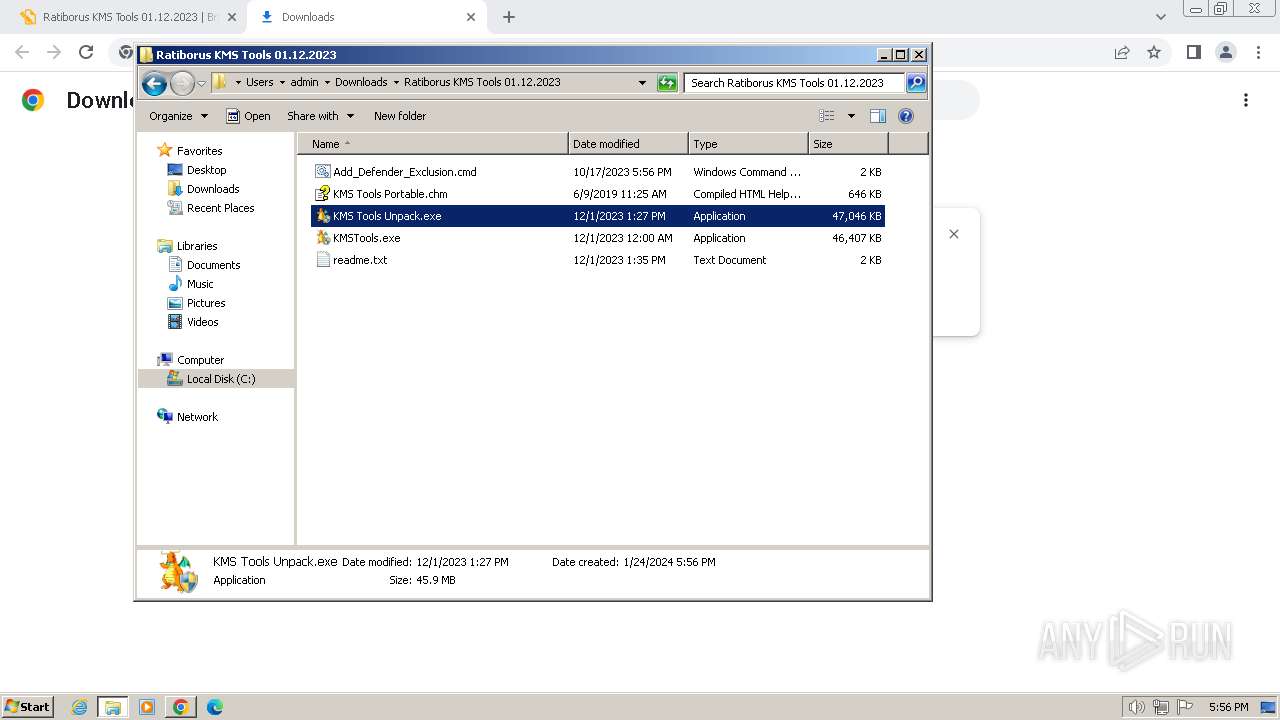This screenshot has height=720, width=1280.
Task: Select the Add_Defender_Exclusion.cmd file icon
Action: [322, 172]
